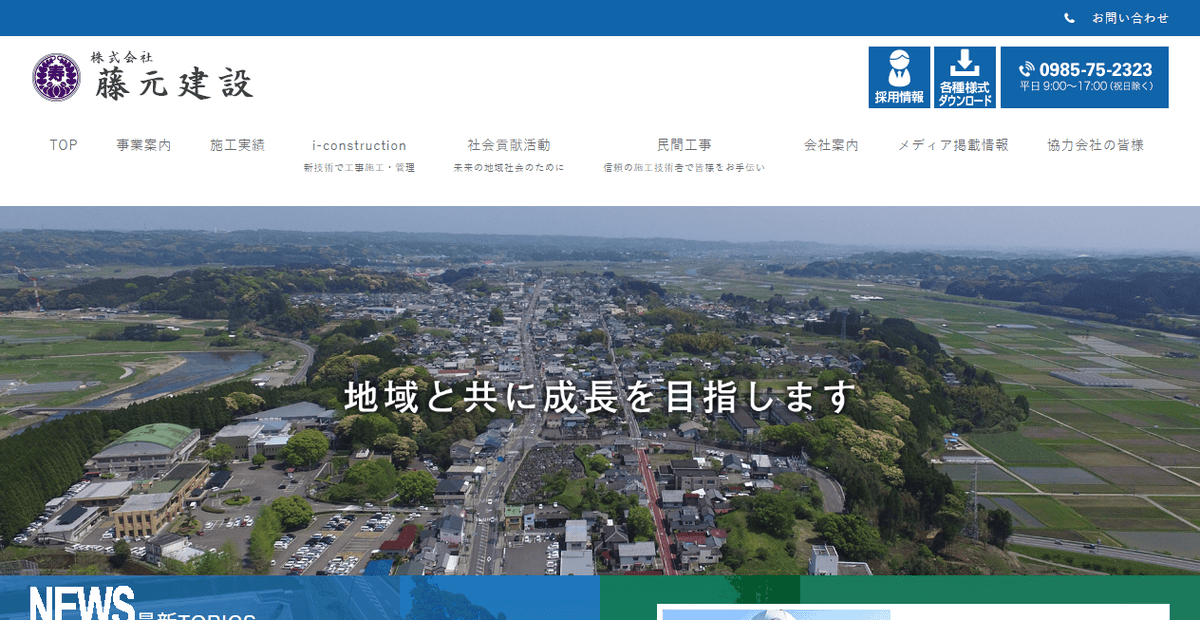Navigate to the TOP menu item
1200x620 pixels.
(63, 144)
